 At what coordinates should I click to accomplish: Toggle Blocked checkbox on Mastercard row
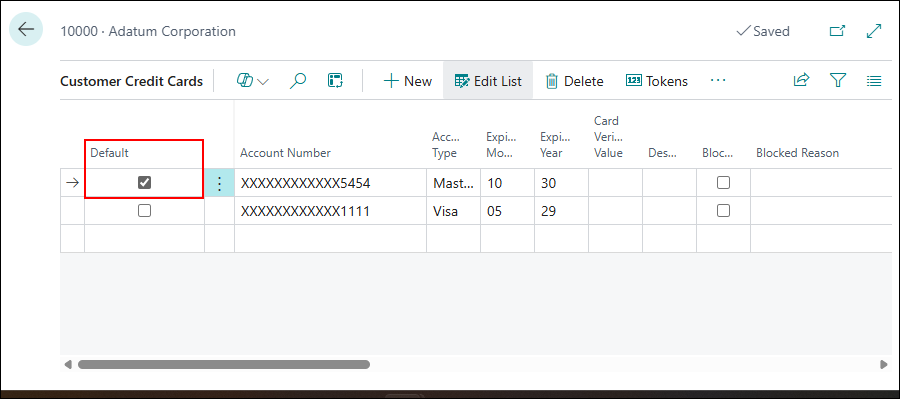pyautogui.click(x=724, y=183)
